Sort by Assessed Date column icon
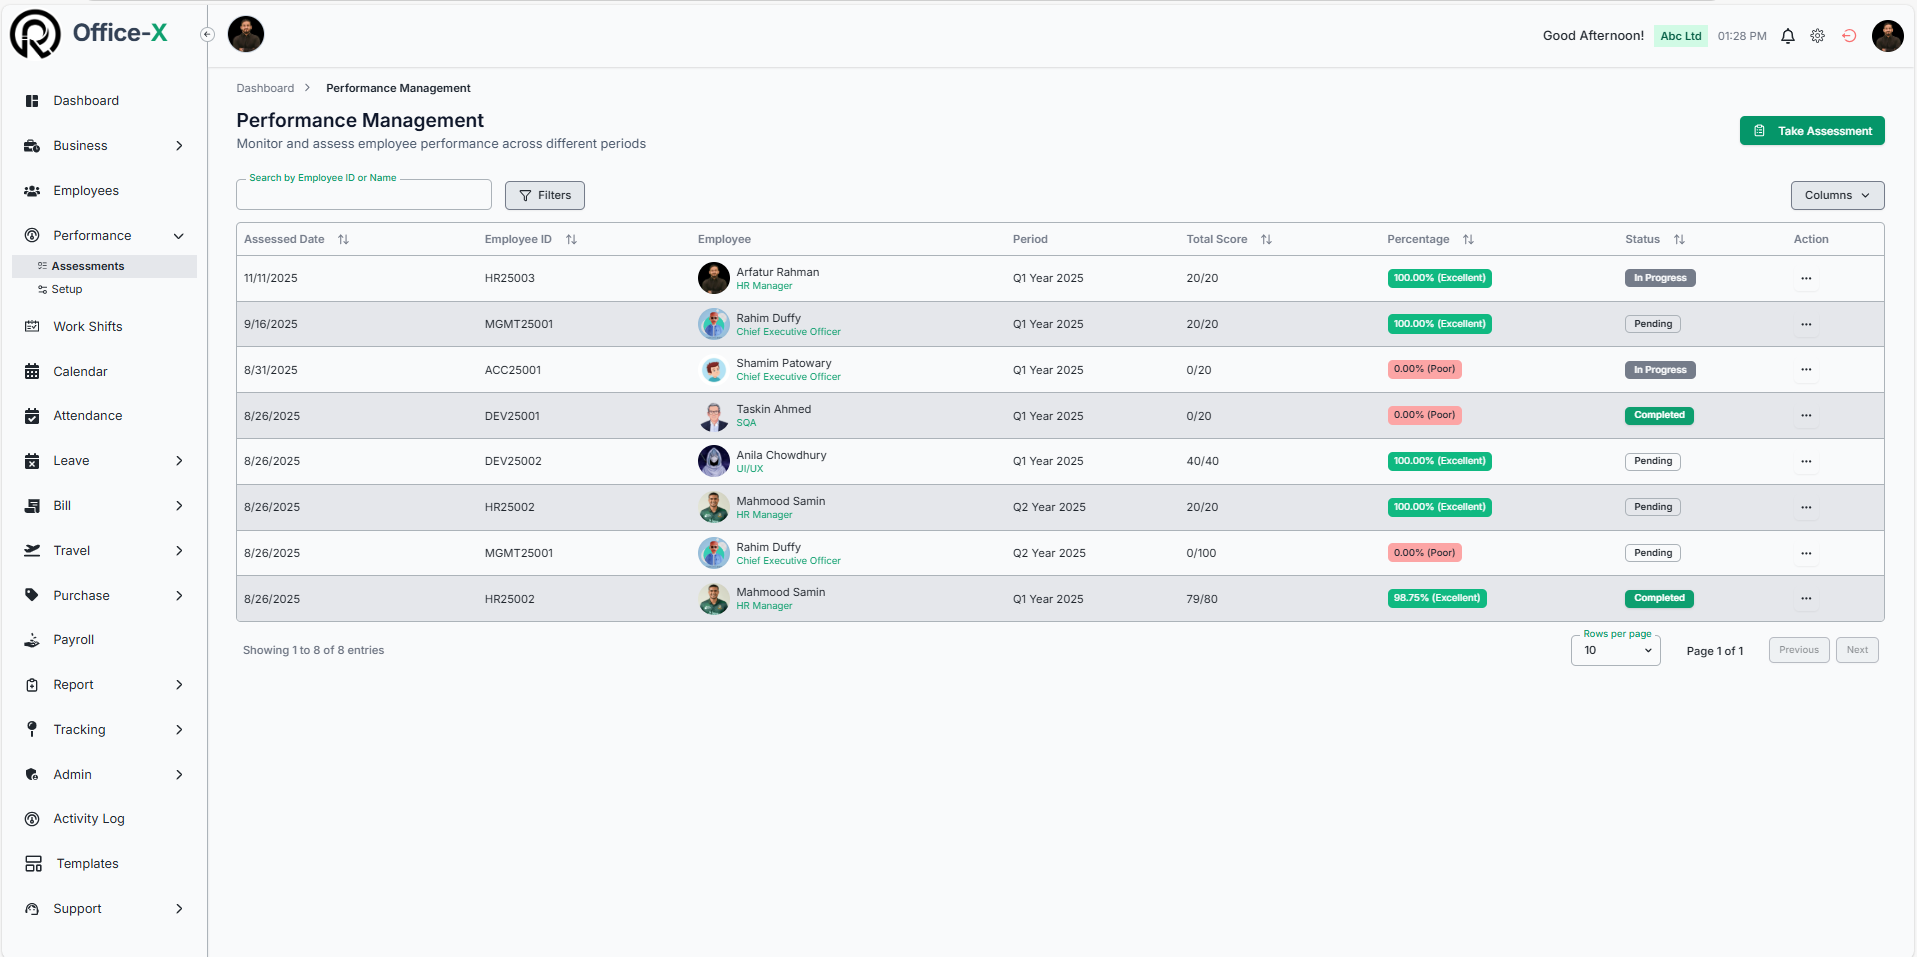The image size is (1917, 957). click(343, 240)
